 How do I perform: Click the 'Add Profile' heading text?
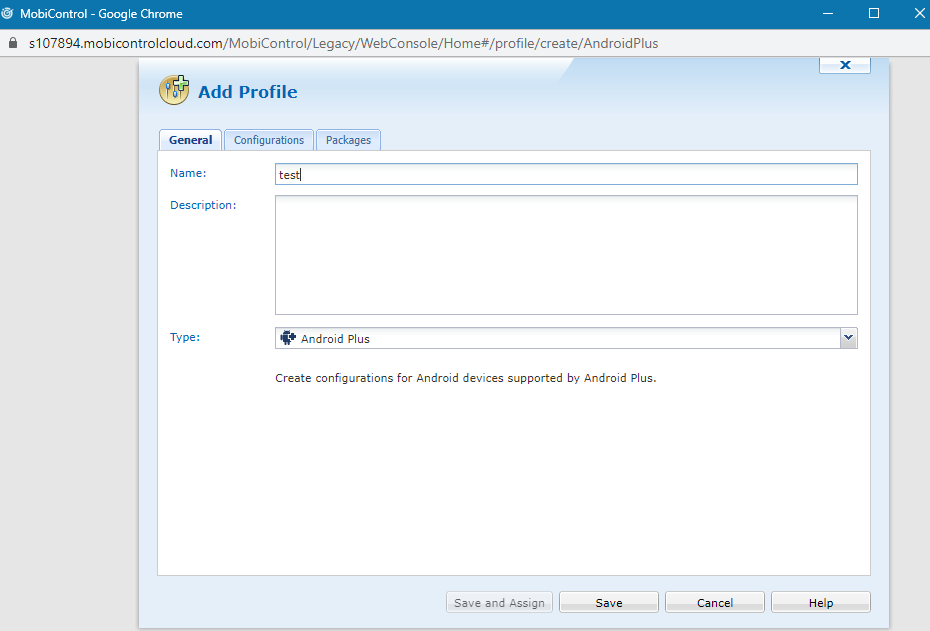pos(248,92)
